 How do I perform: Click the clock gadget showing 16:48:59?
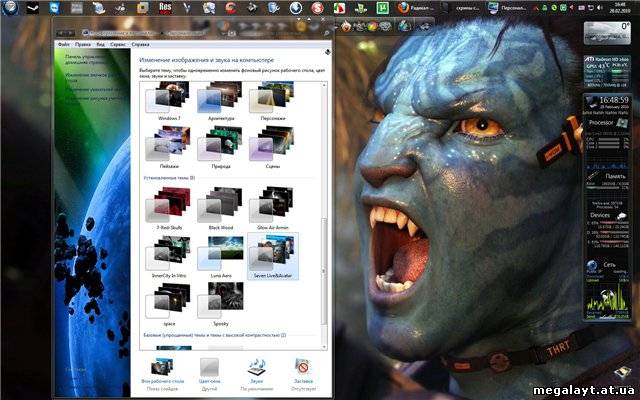607,104
